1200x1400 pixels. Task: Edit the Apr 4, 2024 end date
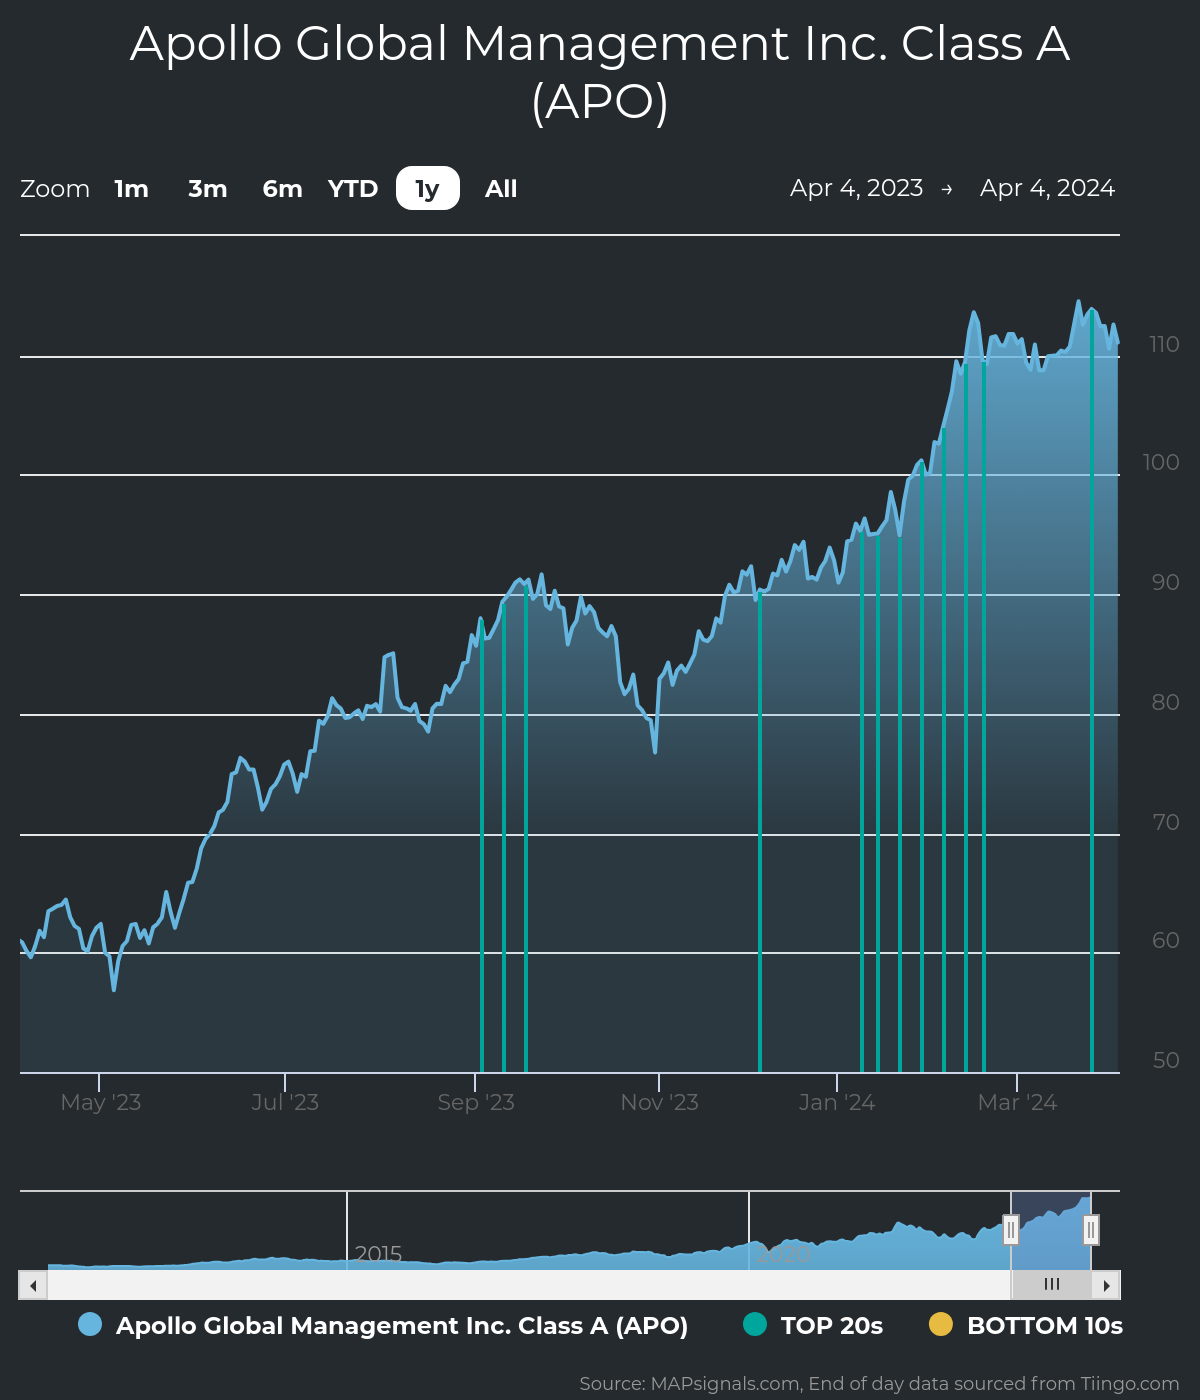pyautogui.click(x=1047, y=188)
